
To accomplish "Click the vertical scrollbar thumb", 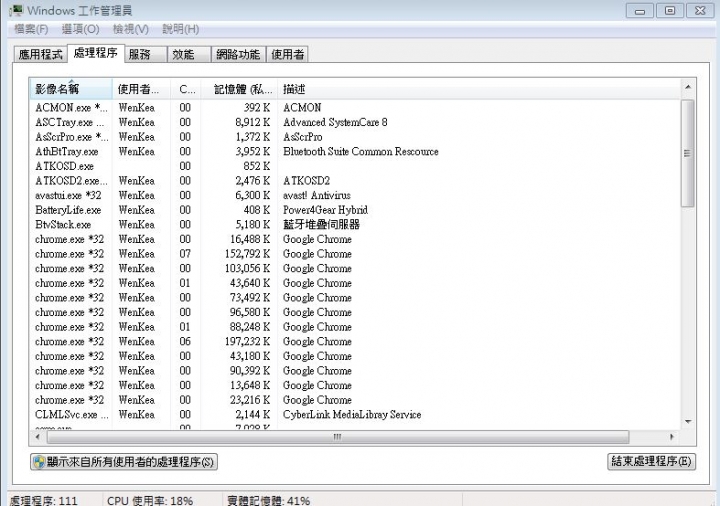I will [687, 154].
